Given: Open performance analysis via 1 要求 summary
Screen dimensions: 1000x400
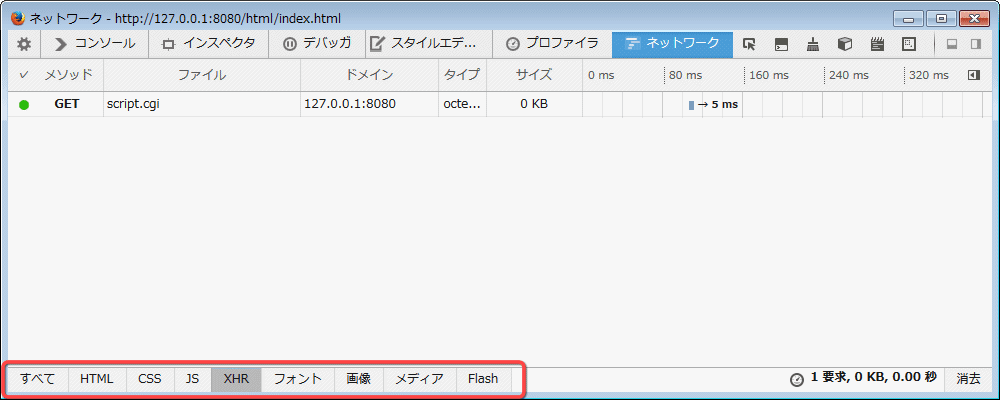Looking at the screenshot, I should 864,378.
